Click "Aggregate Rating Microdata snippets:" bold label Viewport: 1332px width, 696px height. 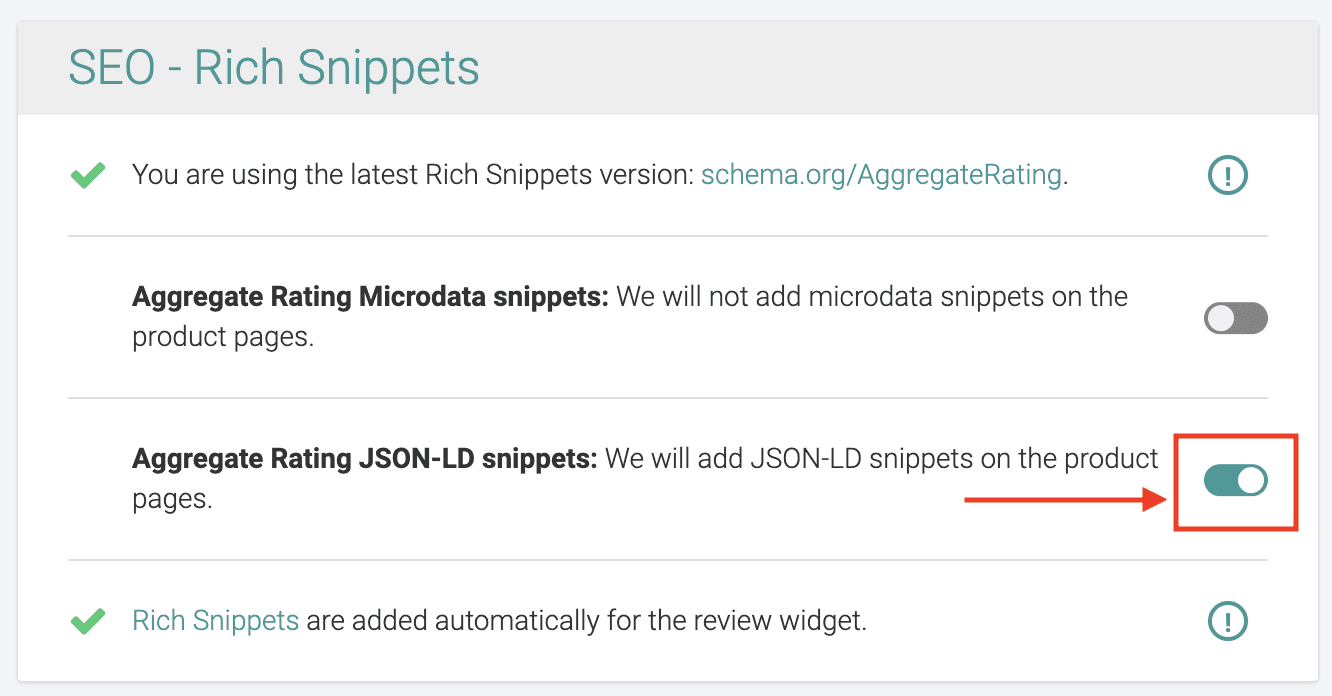coord(370,297)
